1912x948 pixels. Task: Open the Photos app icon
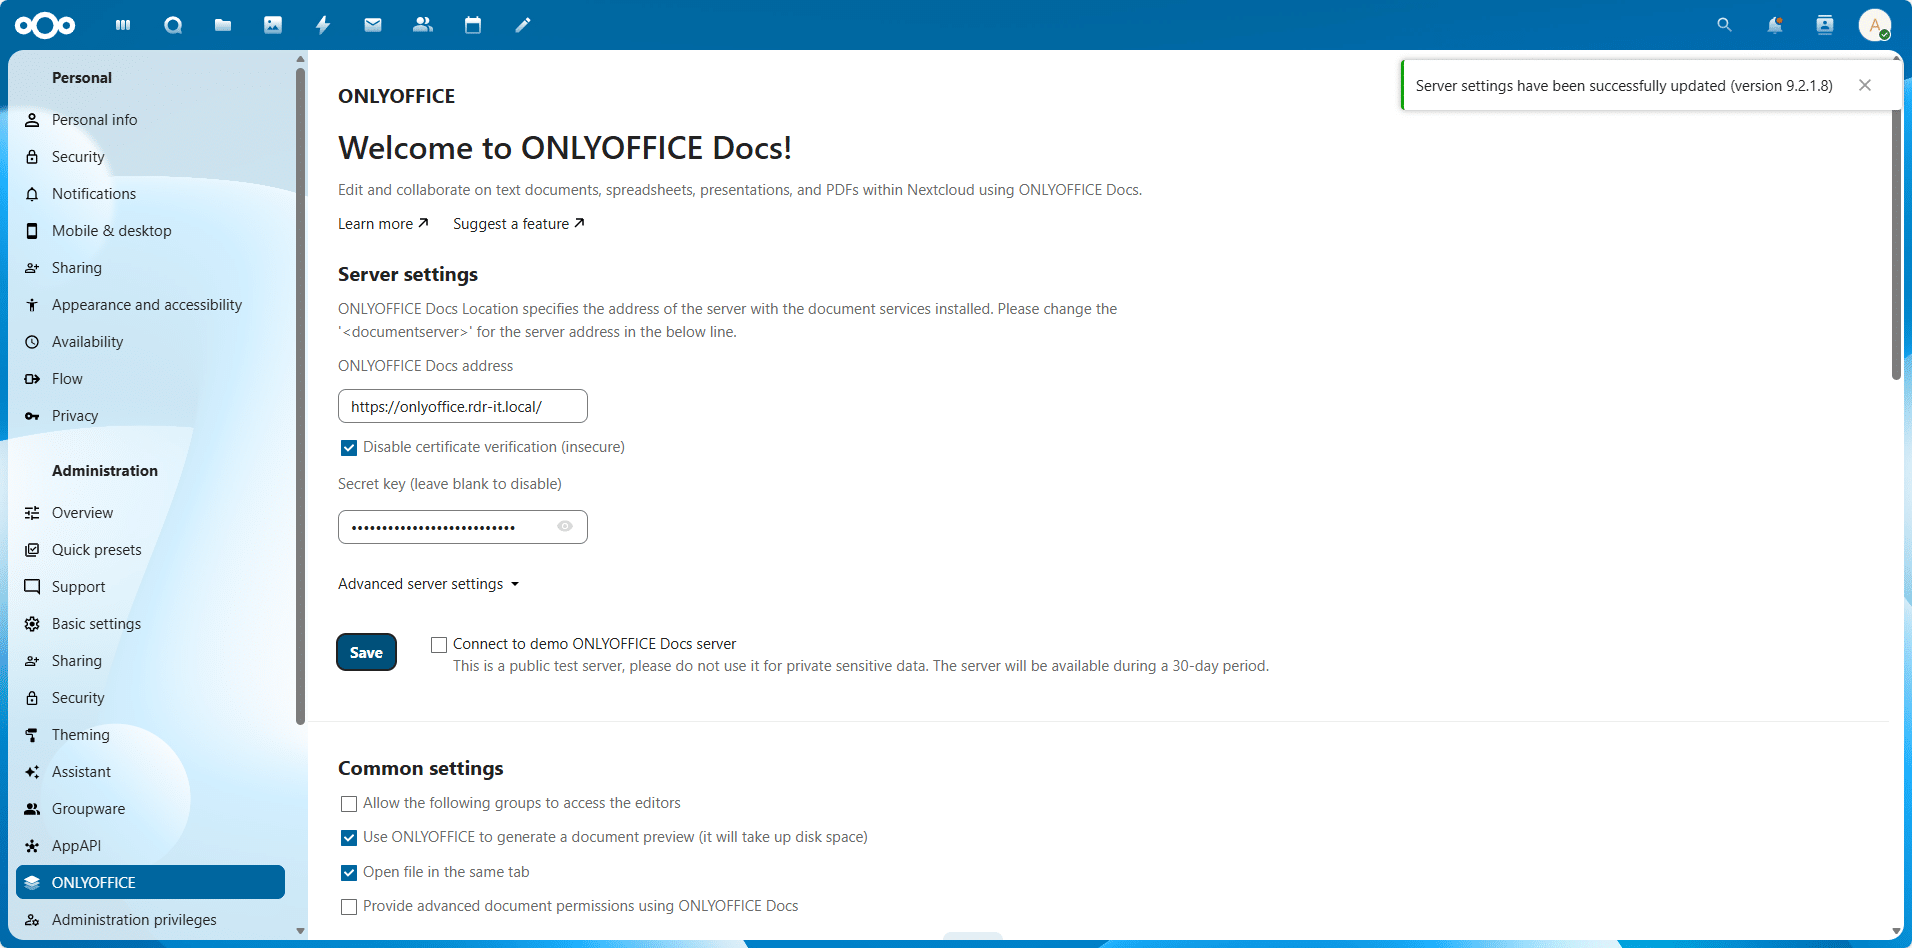(273, 25)
